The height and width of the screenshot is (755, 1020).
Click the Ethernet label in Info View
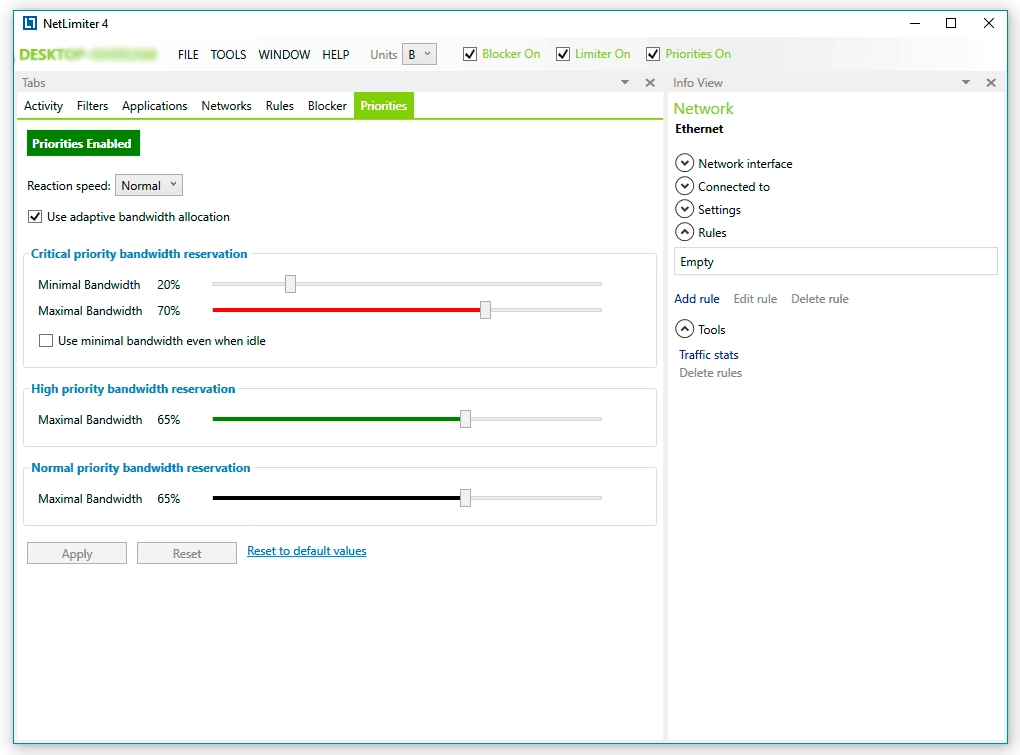(699, 129)
